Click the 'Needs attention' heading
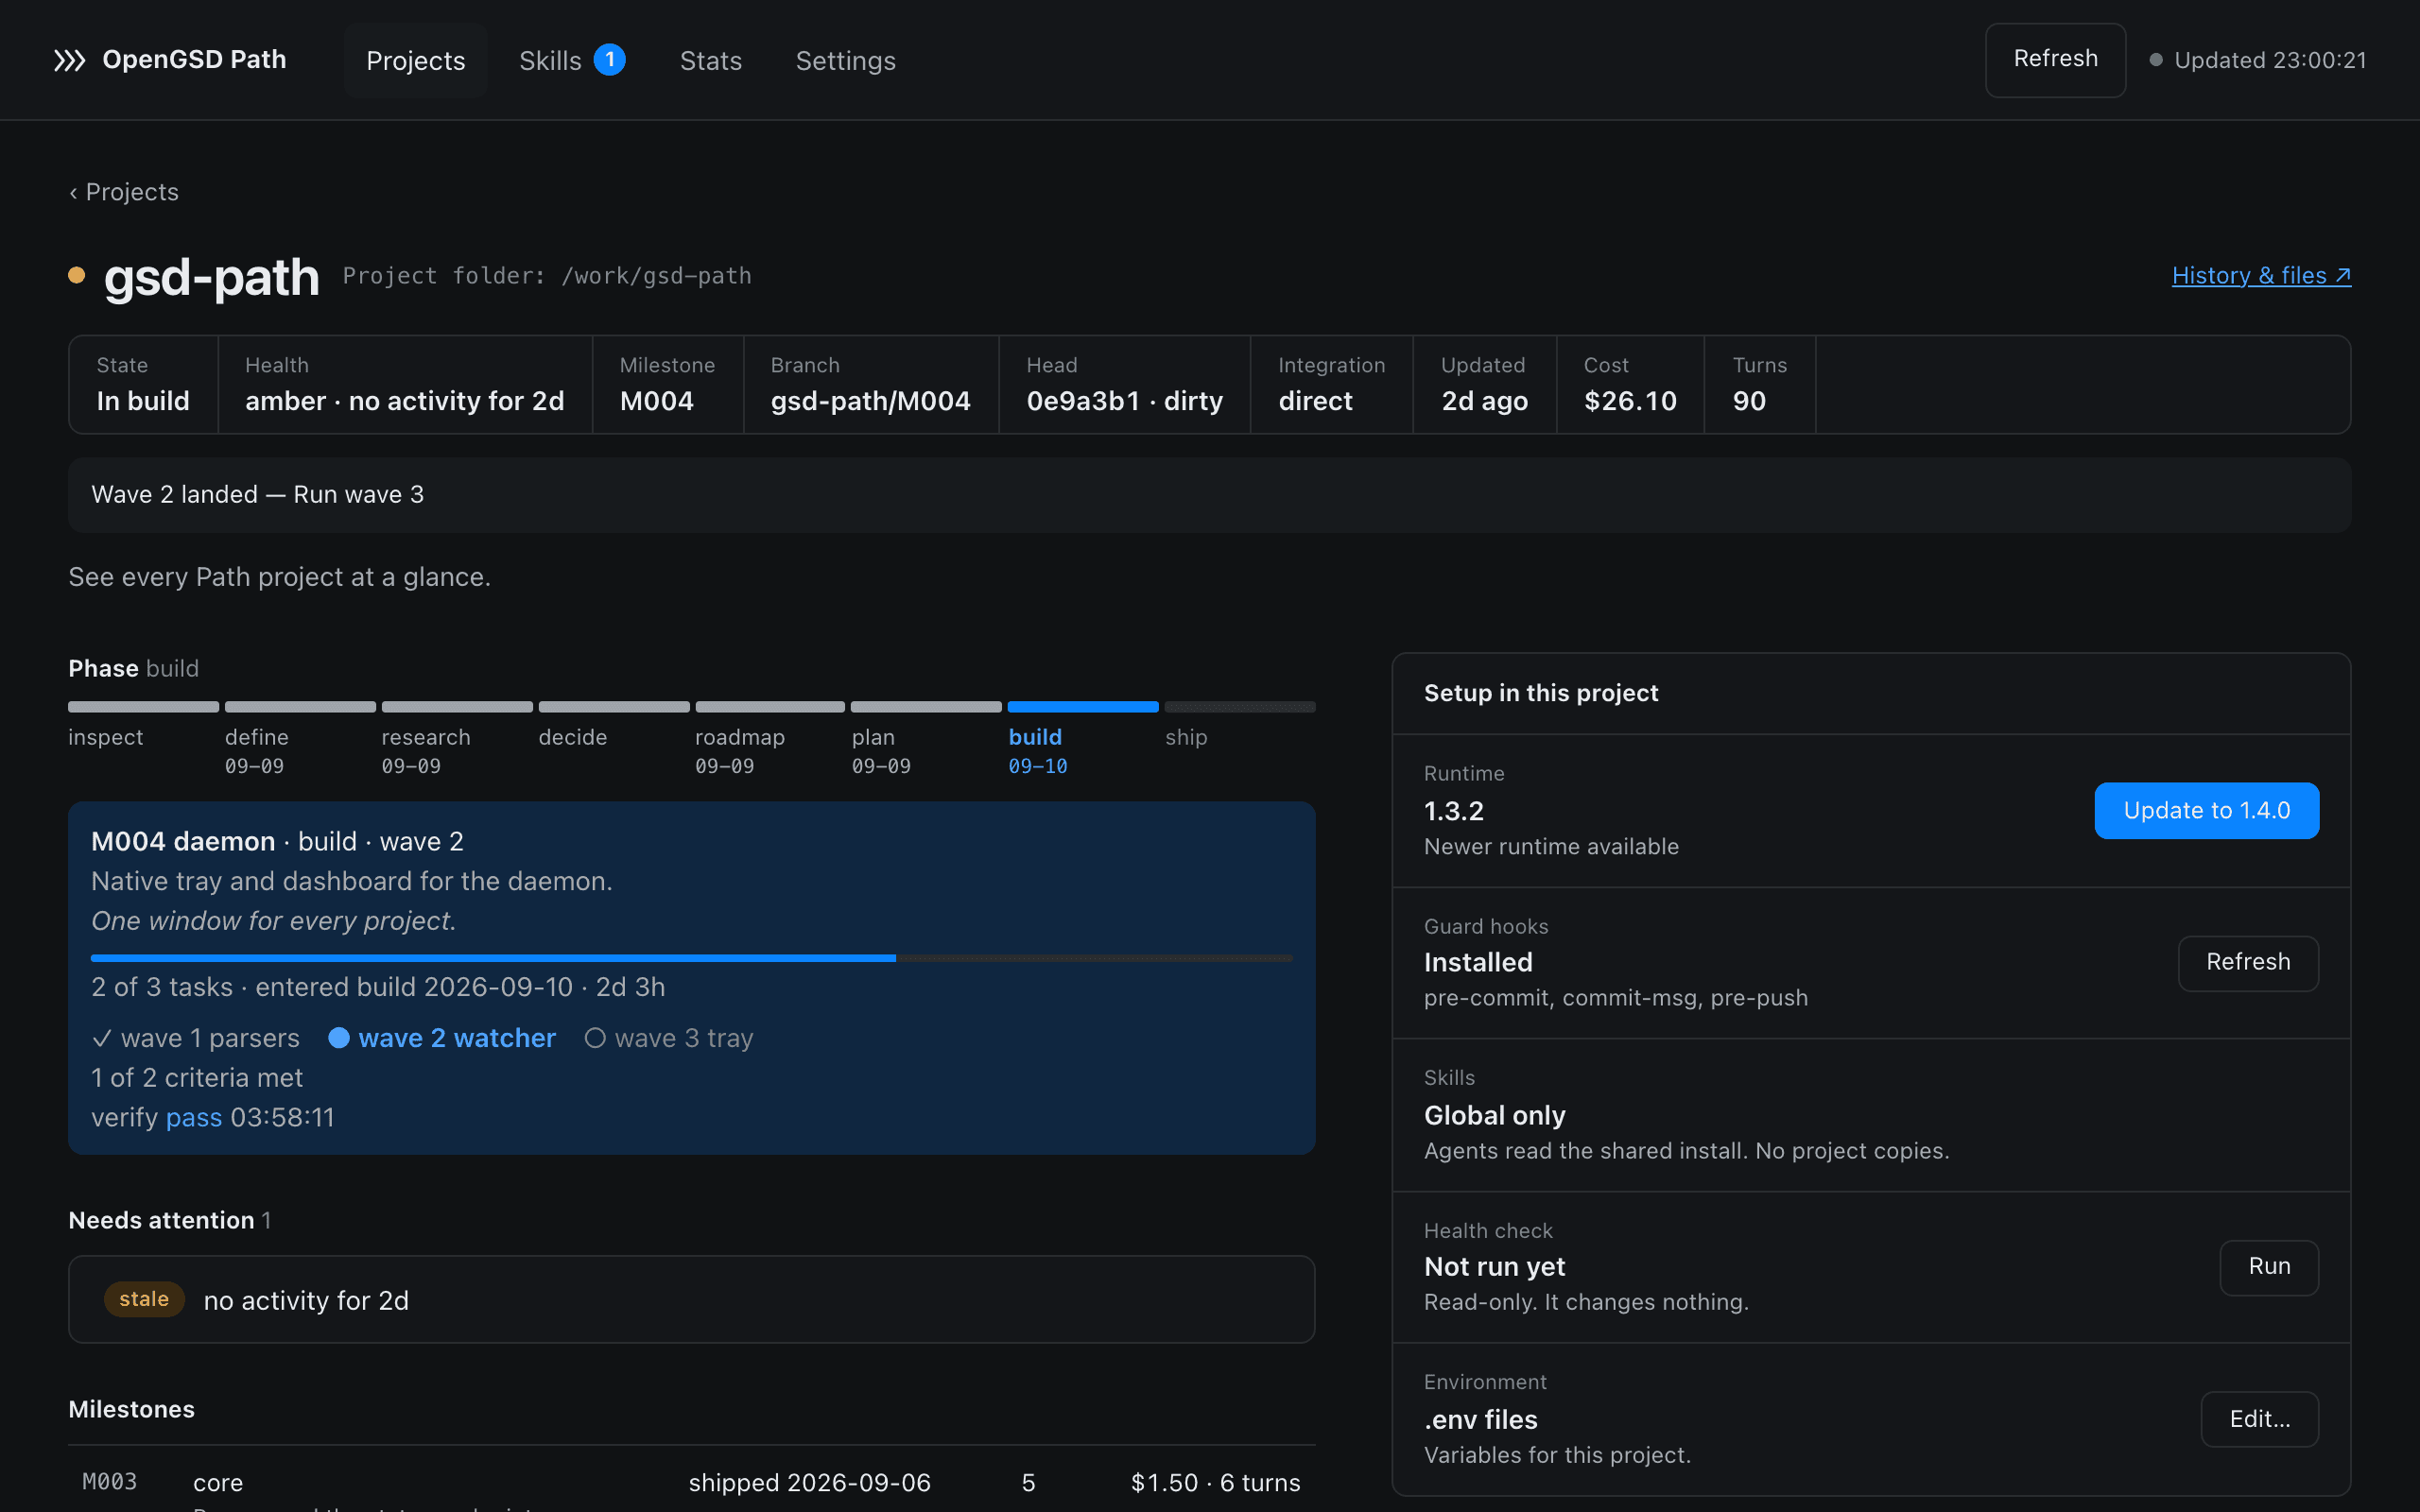 (161, 1220)
